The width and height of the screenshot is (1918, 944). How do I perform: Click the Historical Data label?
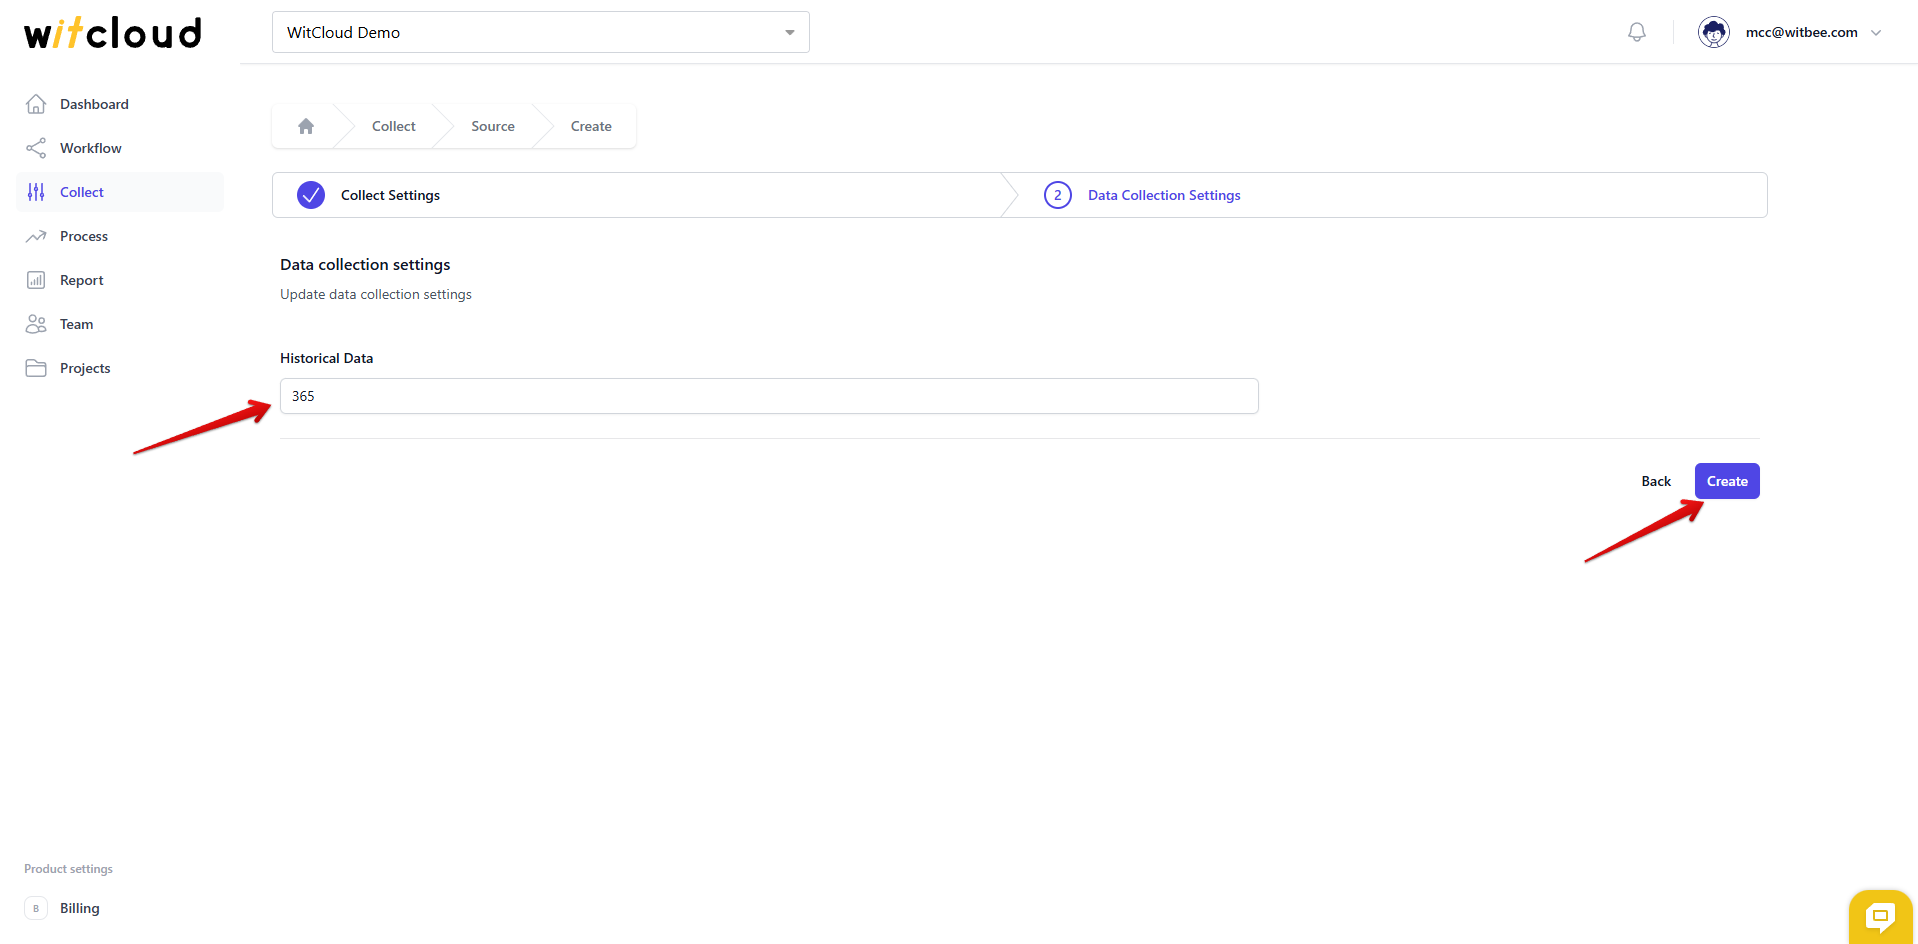coord(326,358)
